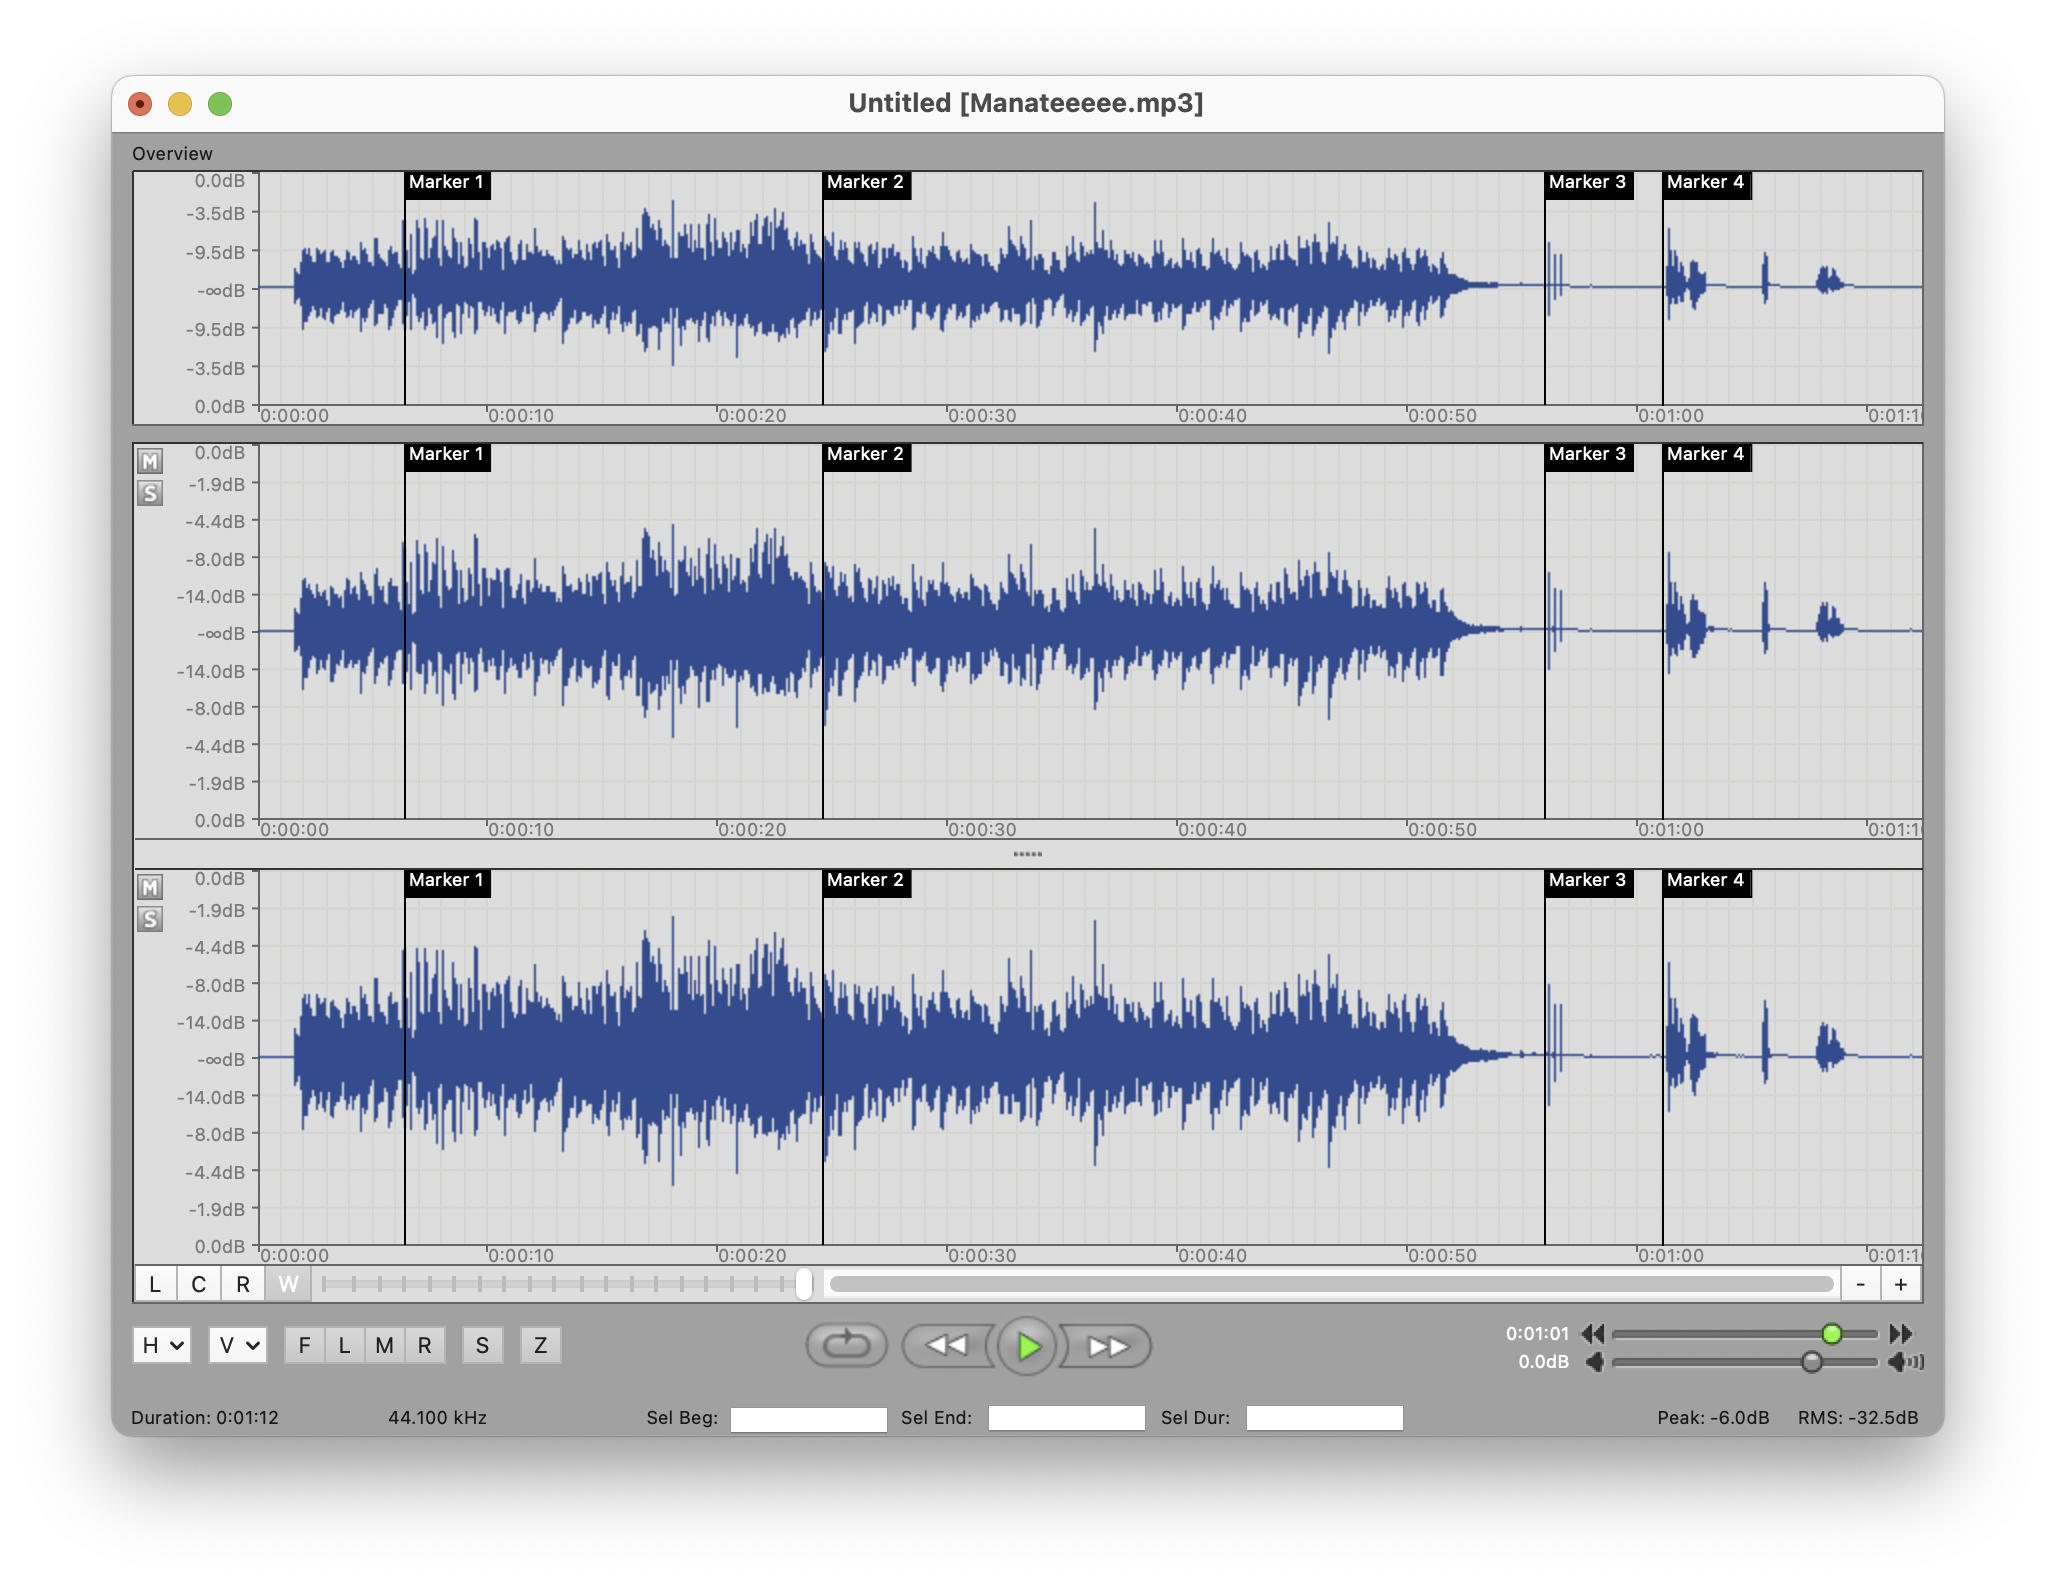This screenshot has height=1584, width=2056.
Task: Click Marker 3 in the upper channel
Action: click(x=1588, y=455)
